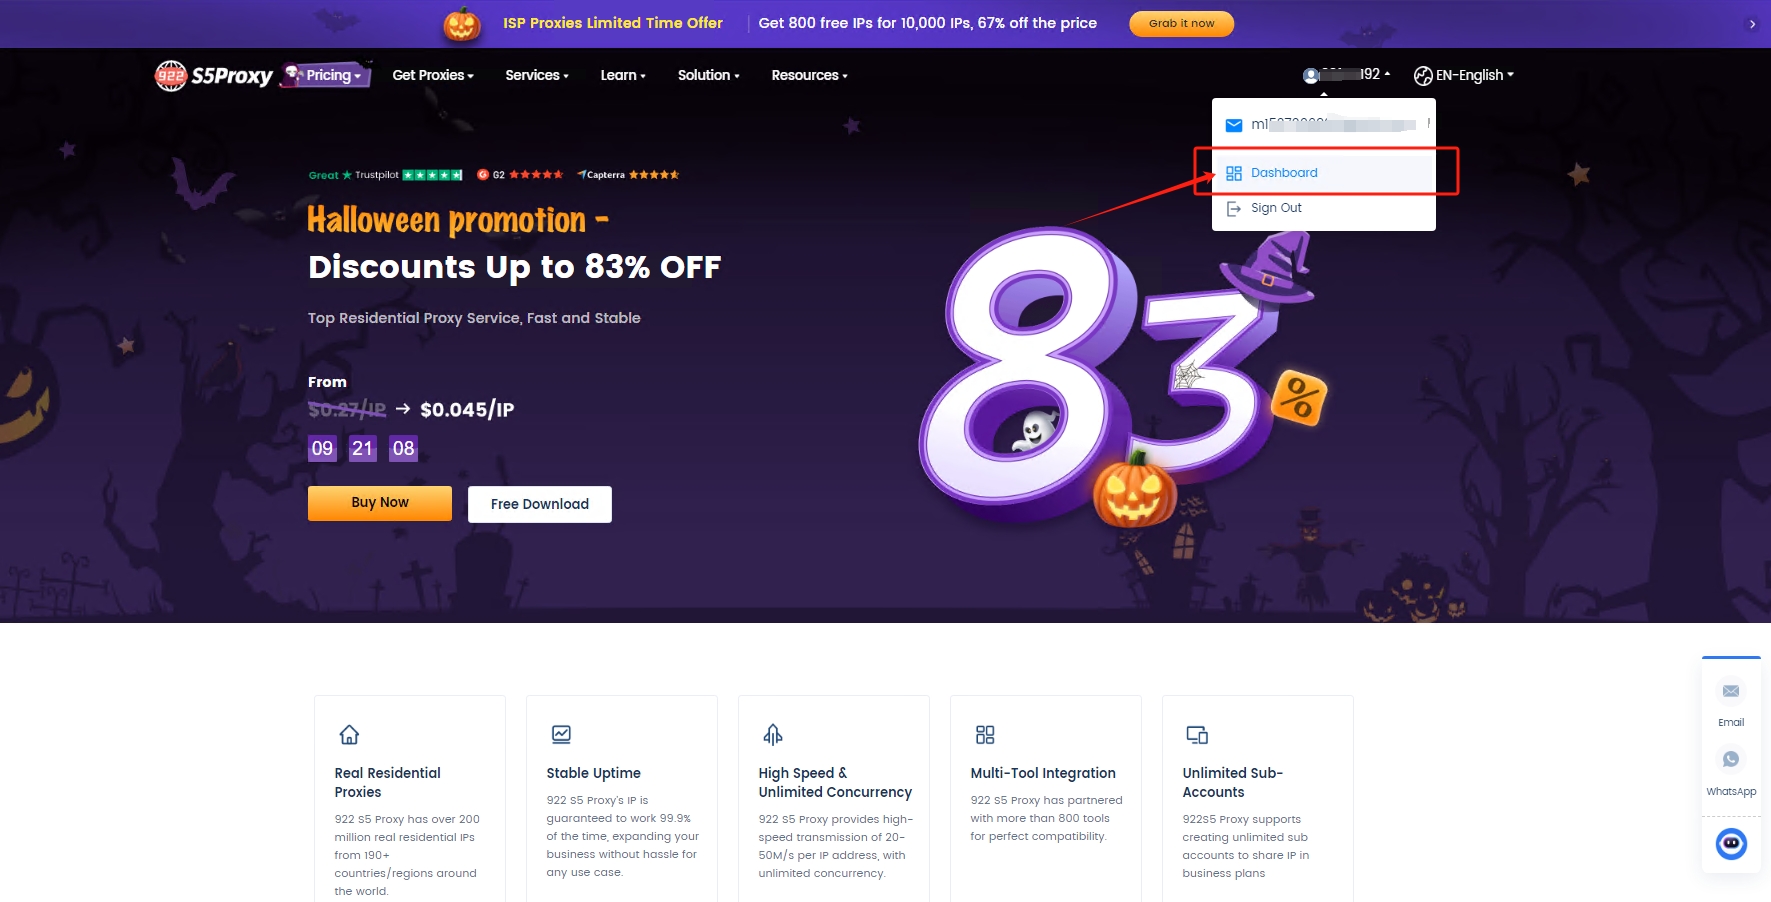Viewport: 1771px width, 902px height.
Task: Click the Trustpilot rating stars
Action: click(432, 175)
